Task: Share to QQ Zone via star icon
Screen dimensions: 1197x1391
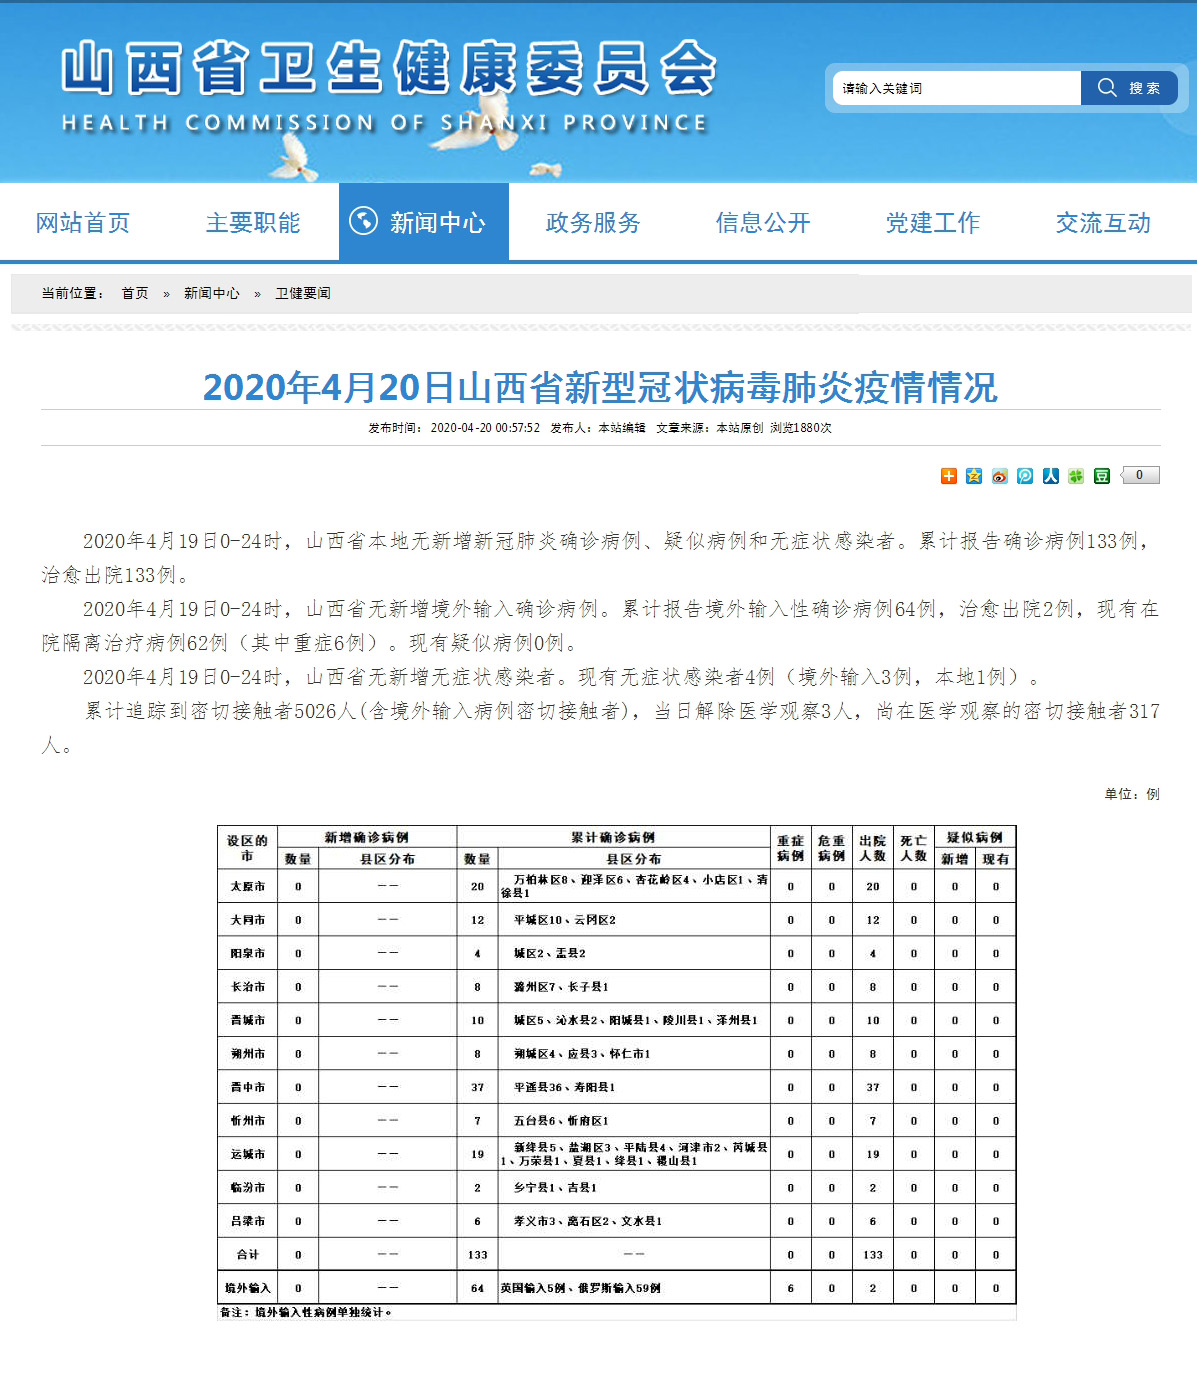Action: tap(974, 476)
